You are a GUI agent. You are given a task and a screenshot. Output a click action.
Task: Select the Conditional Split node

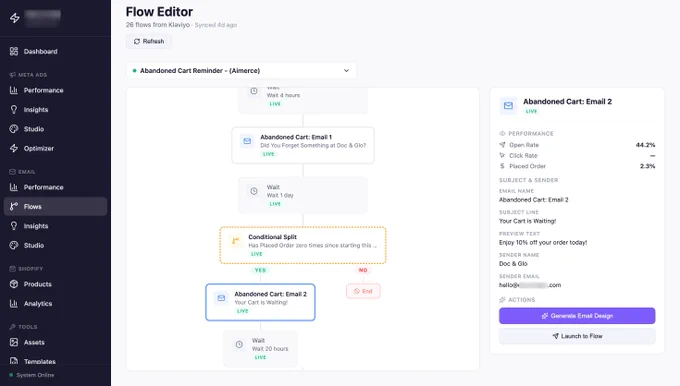[303, 245]
